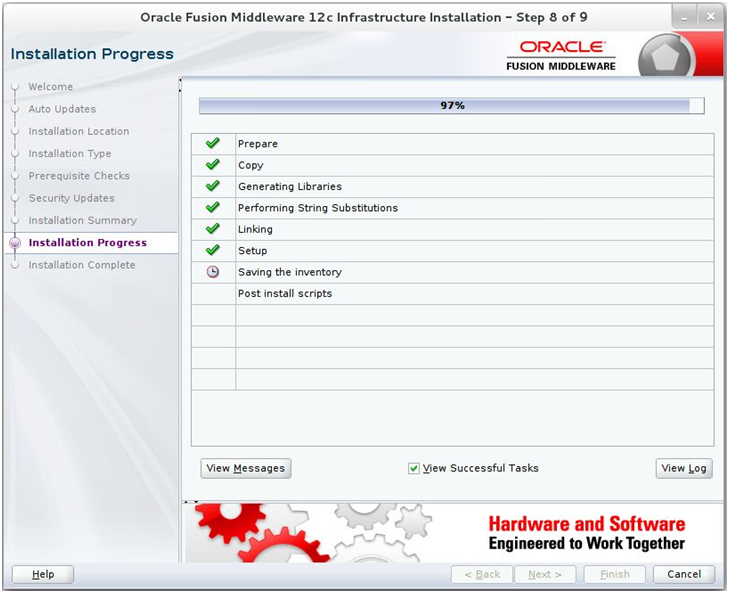729x593 pixels.
Task: Click Performing String Substitutions text
Action: [318, 208]
